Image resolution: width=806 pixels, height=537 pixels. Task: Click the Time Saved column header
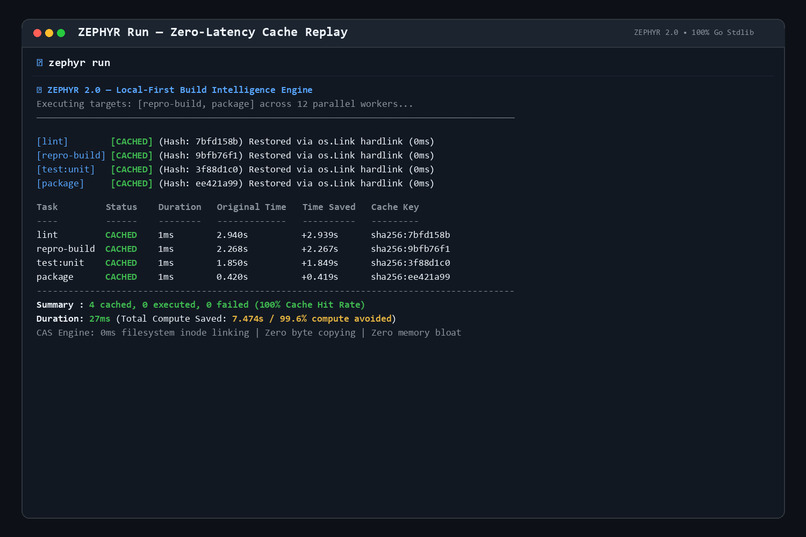click(x=328, y=207)
